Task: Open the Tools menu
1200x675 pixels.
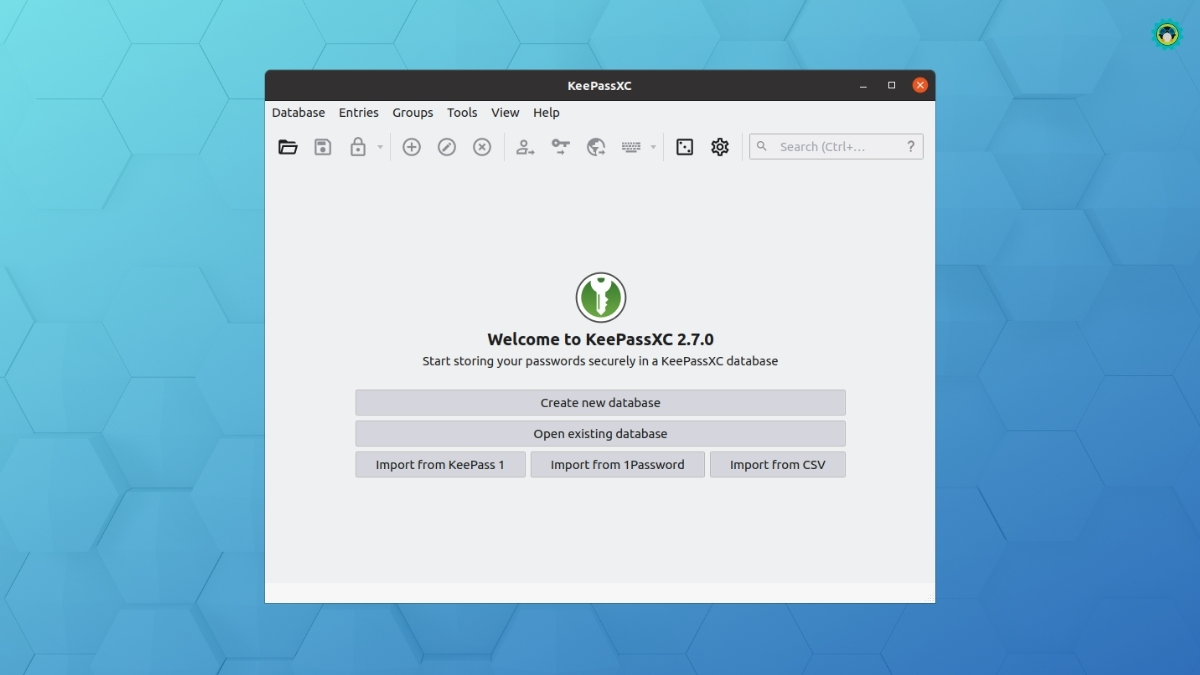Action: coord(462,113)
